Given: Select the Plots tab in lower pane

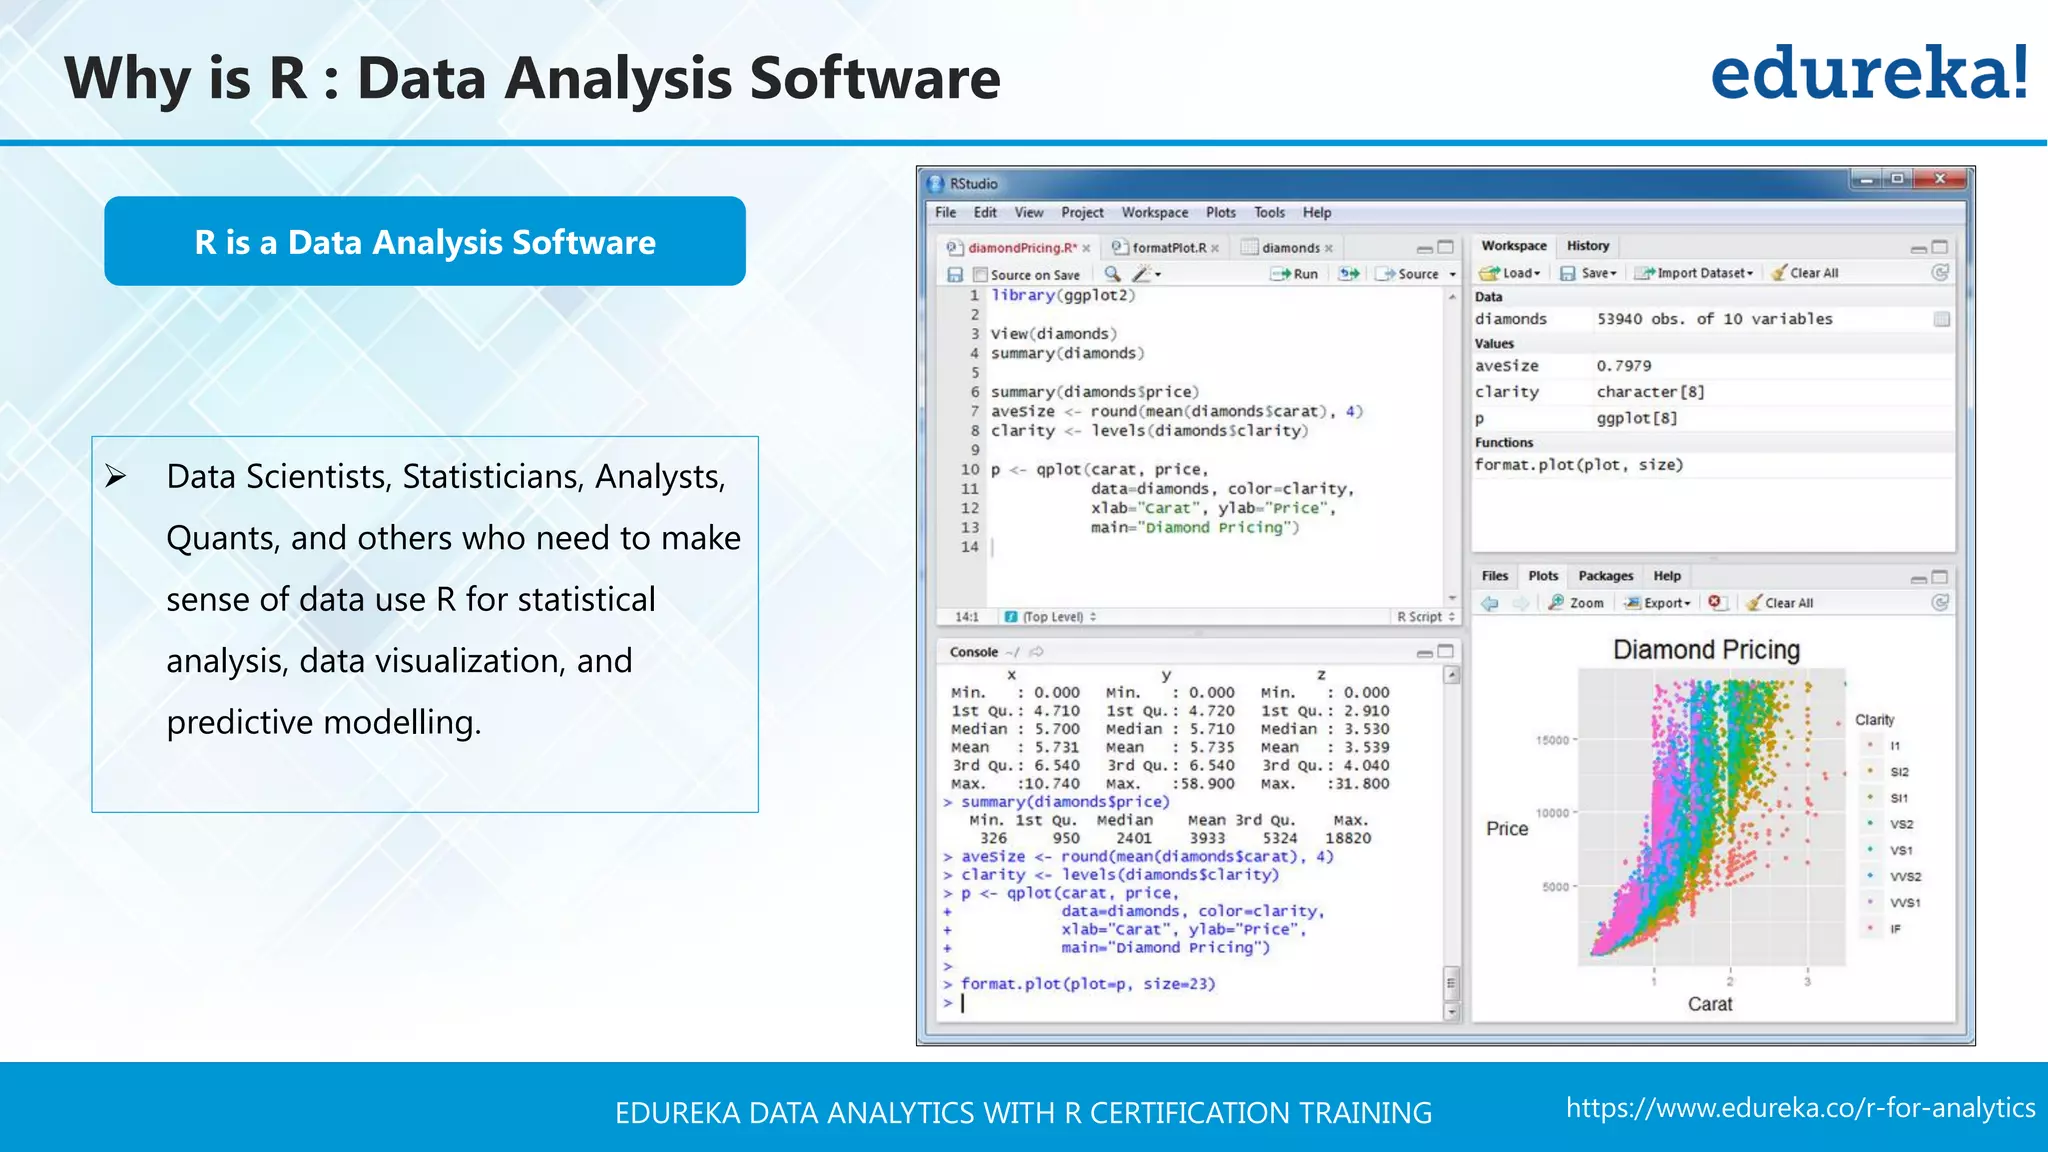Looking at the screenshot, I should [x=1543, y=576].
